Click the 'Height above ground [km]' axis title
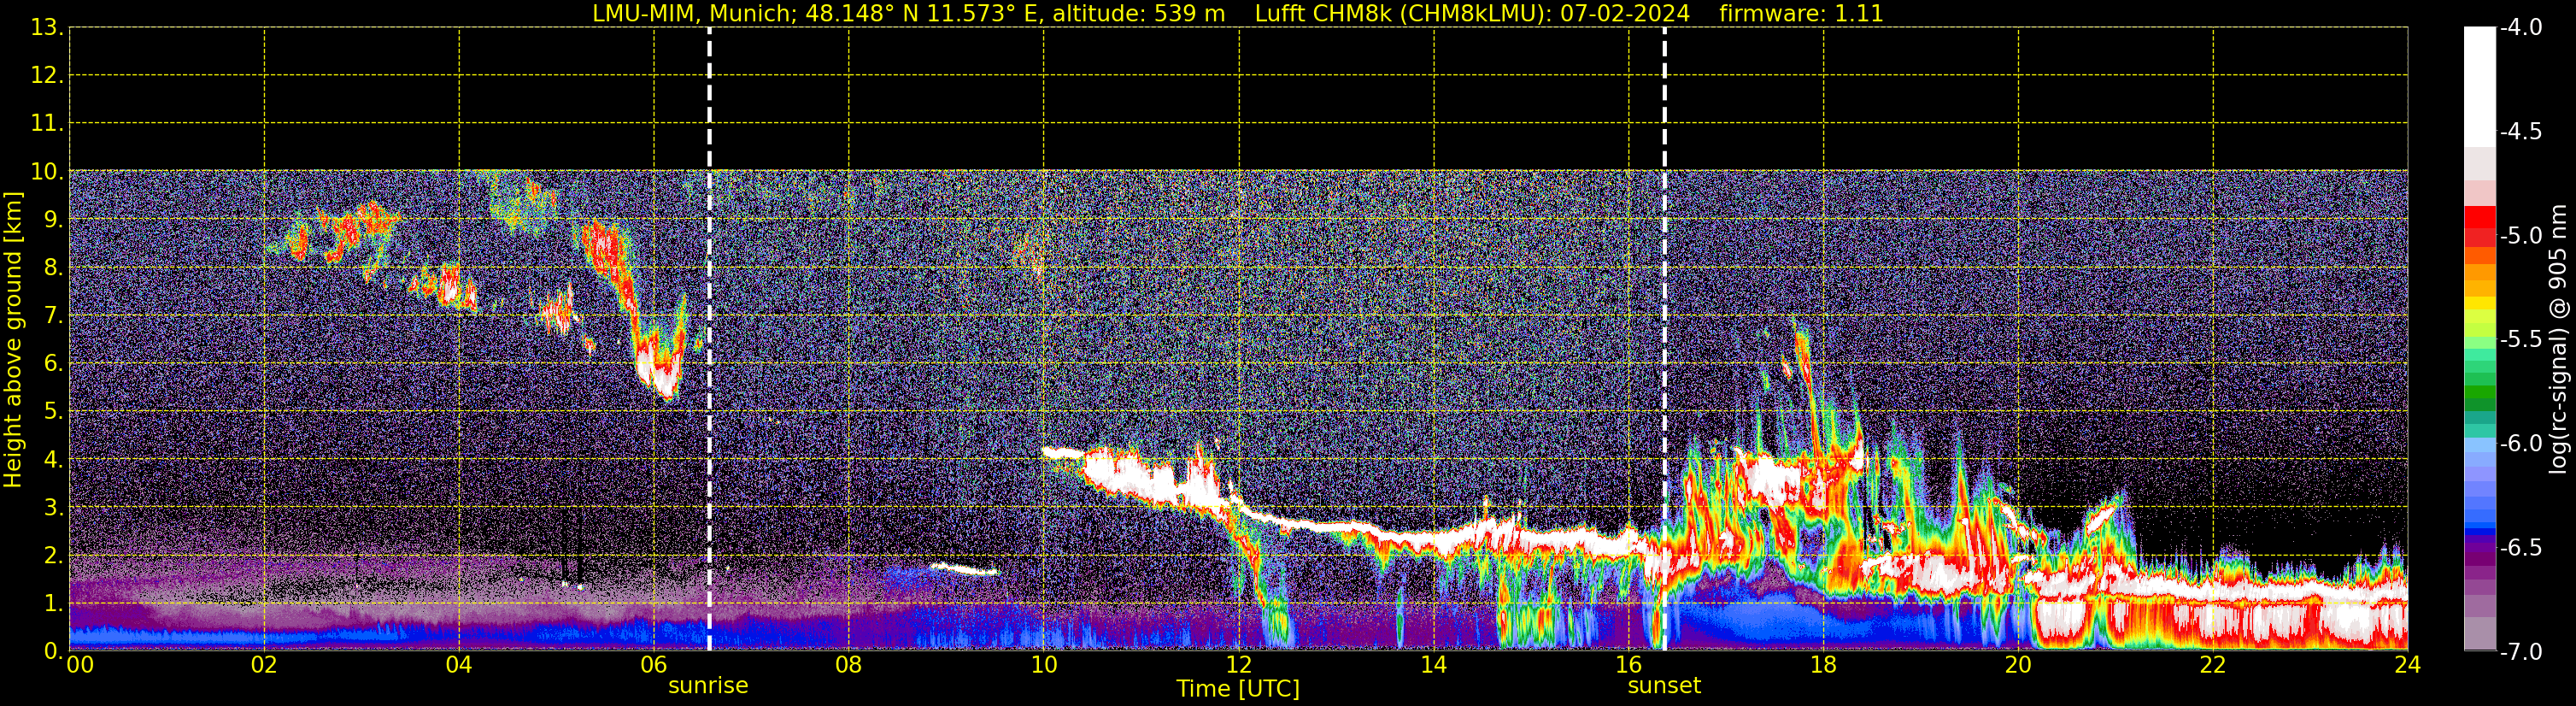Viewport: 2576px width, 706px height. [x=13, y=340]
